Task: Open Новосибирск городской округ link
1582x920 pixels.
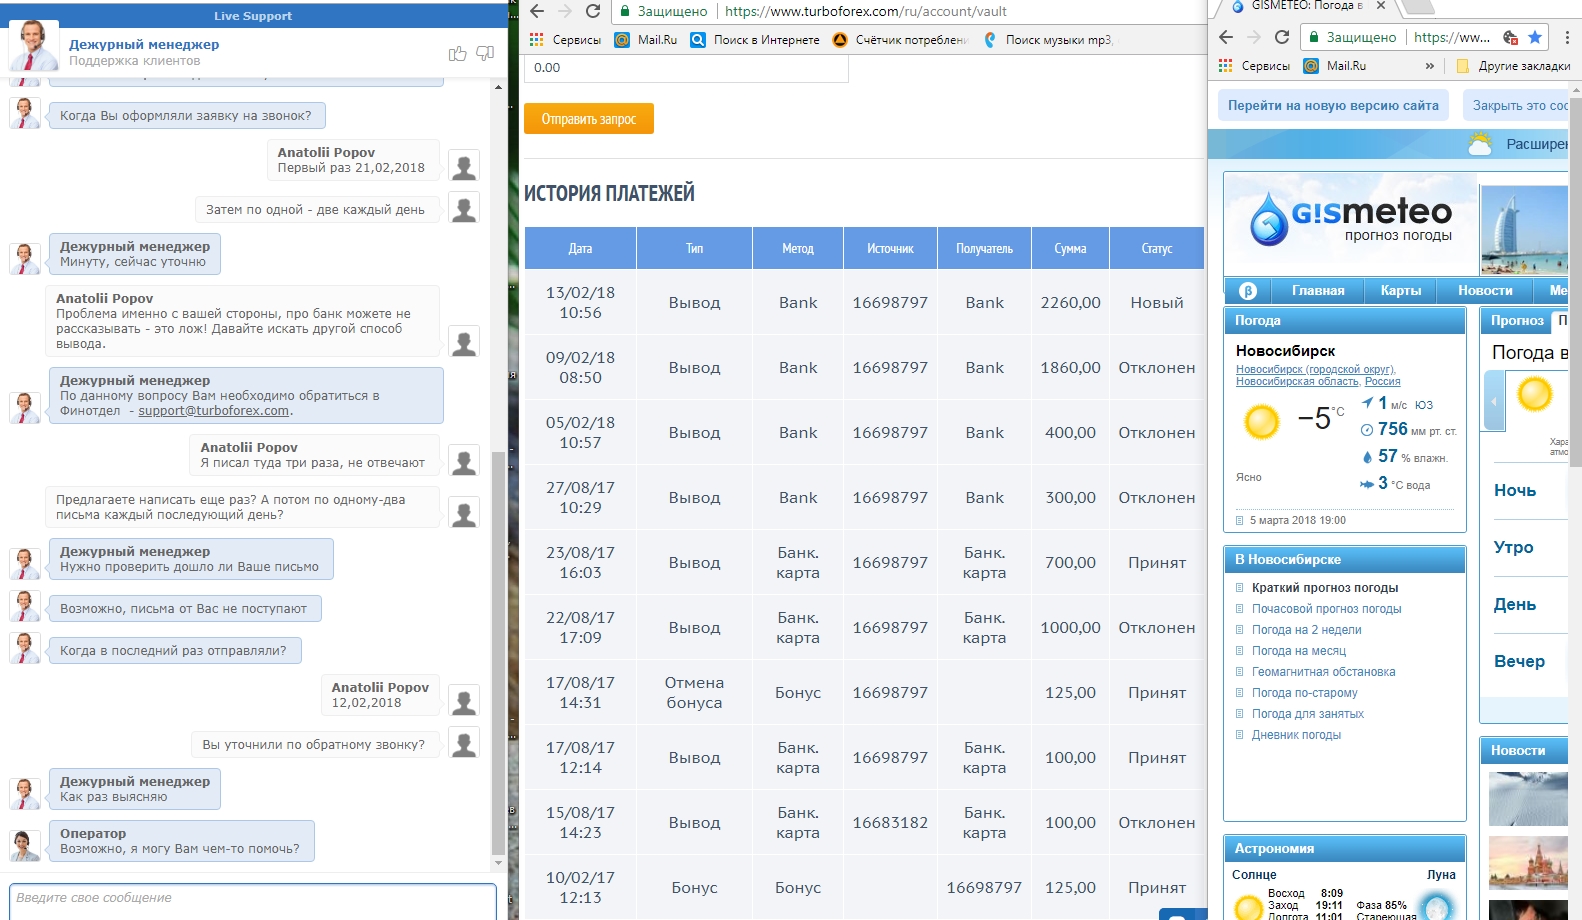Action: point(1315,369)
